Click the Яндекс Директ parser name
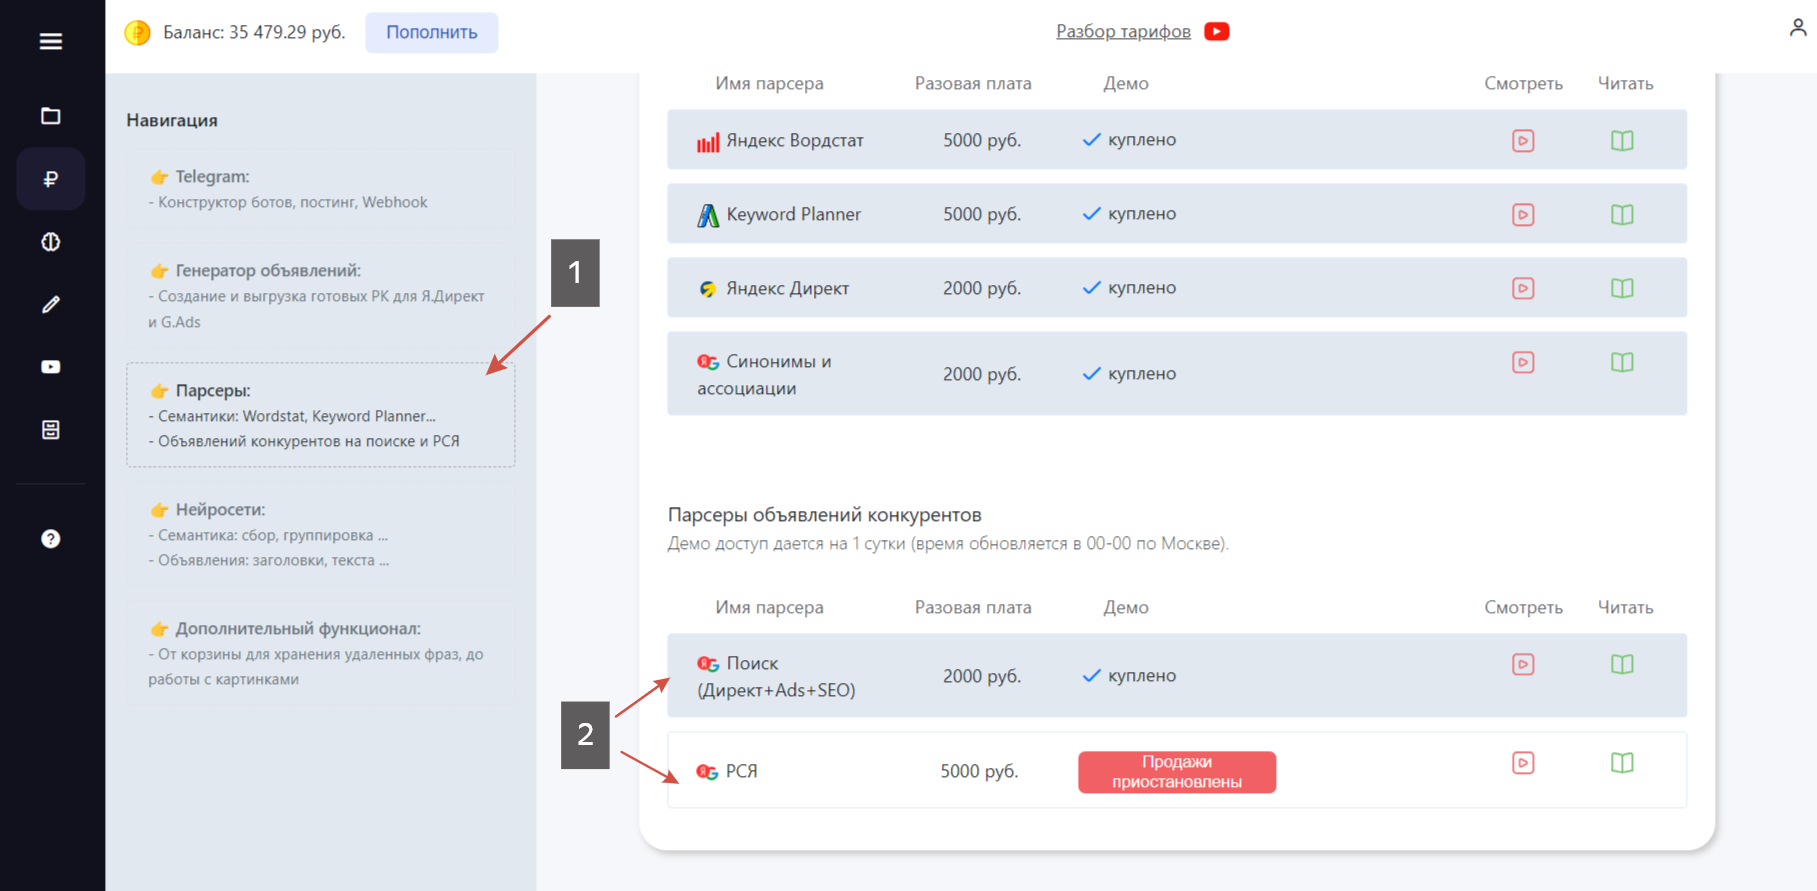This screenshot has width=1817, height=891. [787, 289]
